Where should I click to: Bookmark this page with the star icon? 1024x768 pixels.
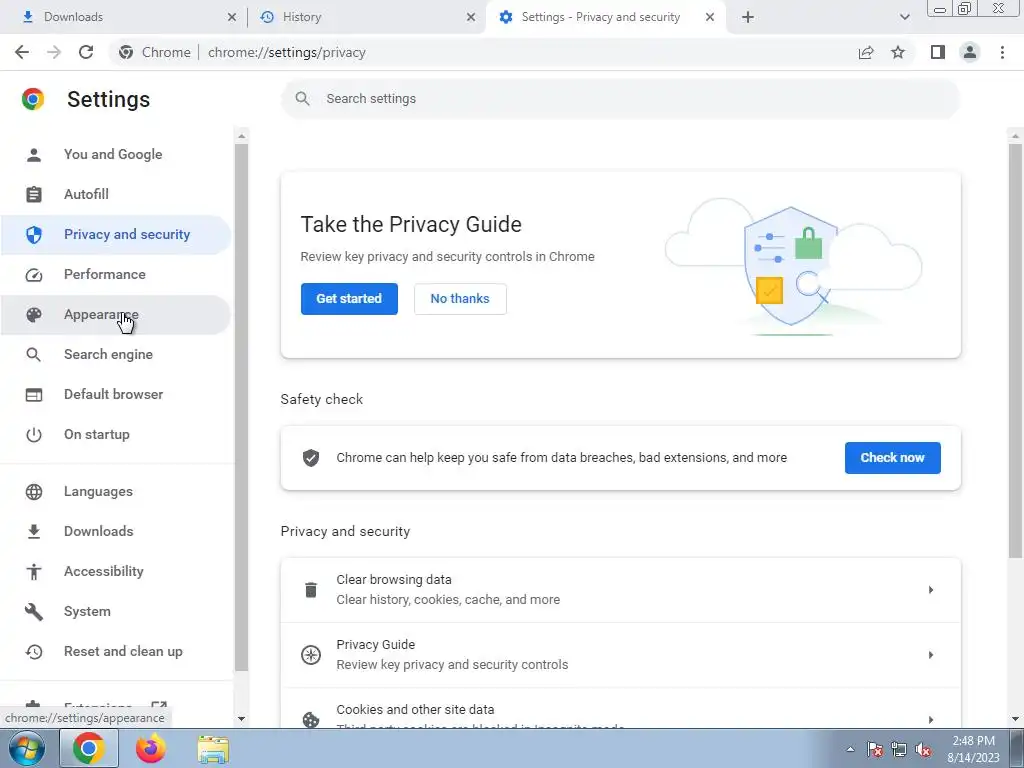coord(898,52)
